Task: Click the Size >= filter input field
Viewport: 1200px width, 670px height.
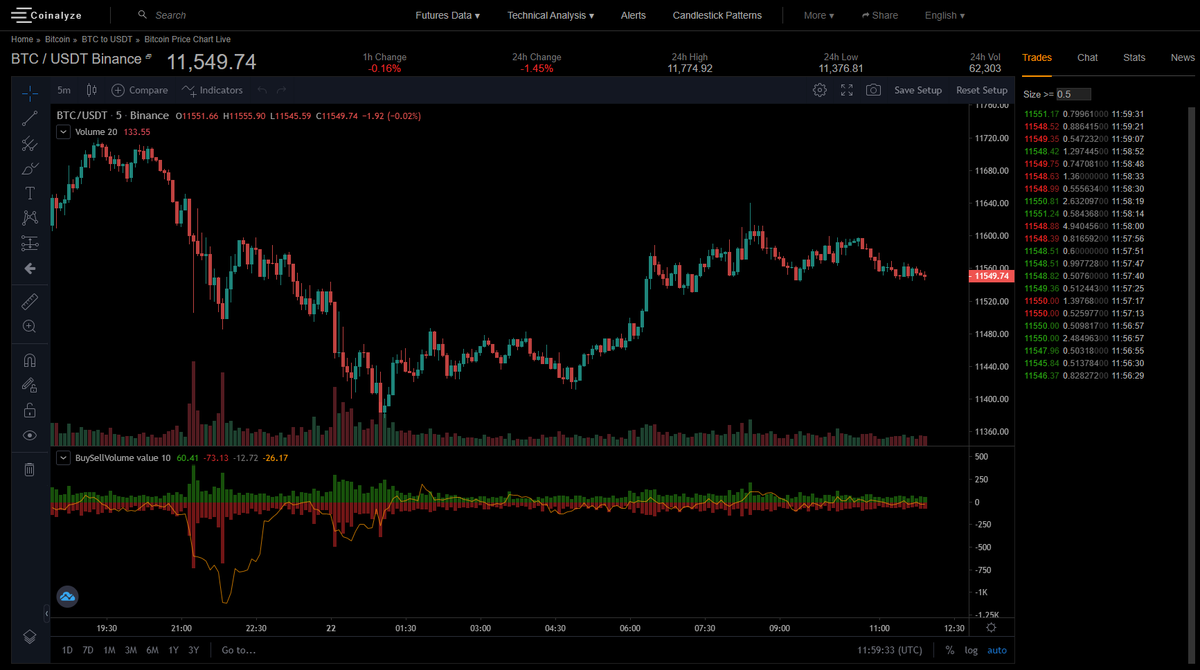Action: (1072, 93)
